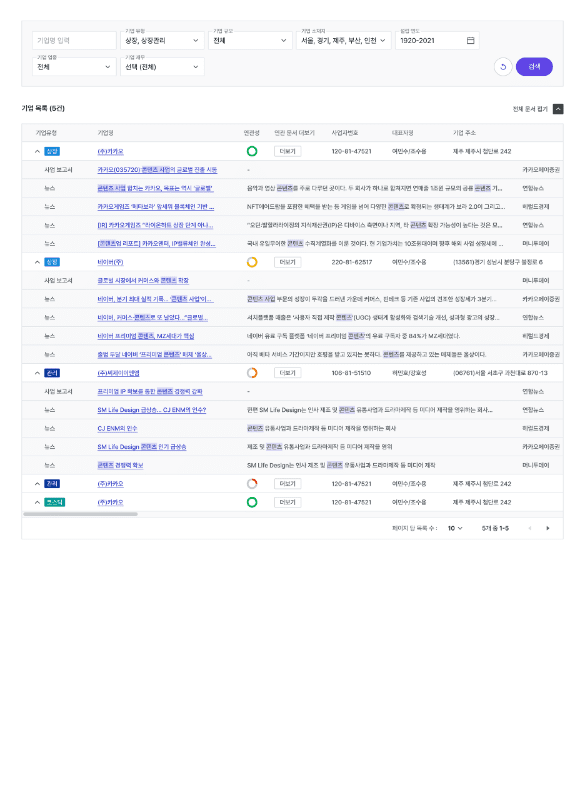Click 더보기 in the 220-81-62517 row

(x=287, y=262)
